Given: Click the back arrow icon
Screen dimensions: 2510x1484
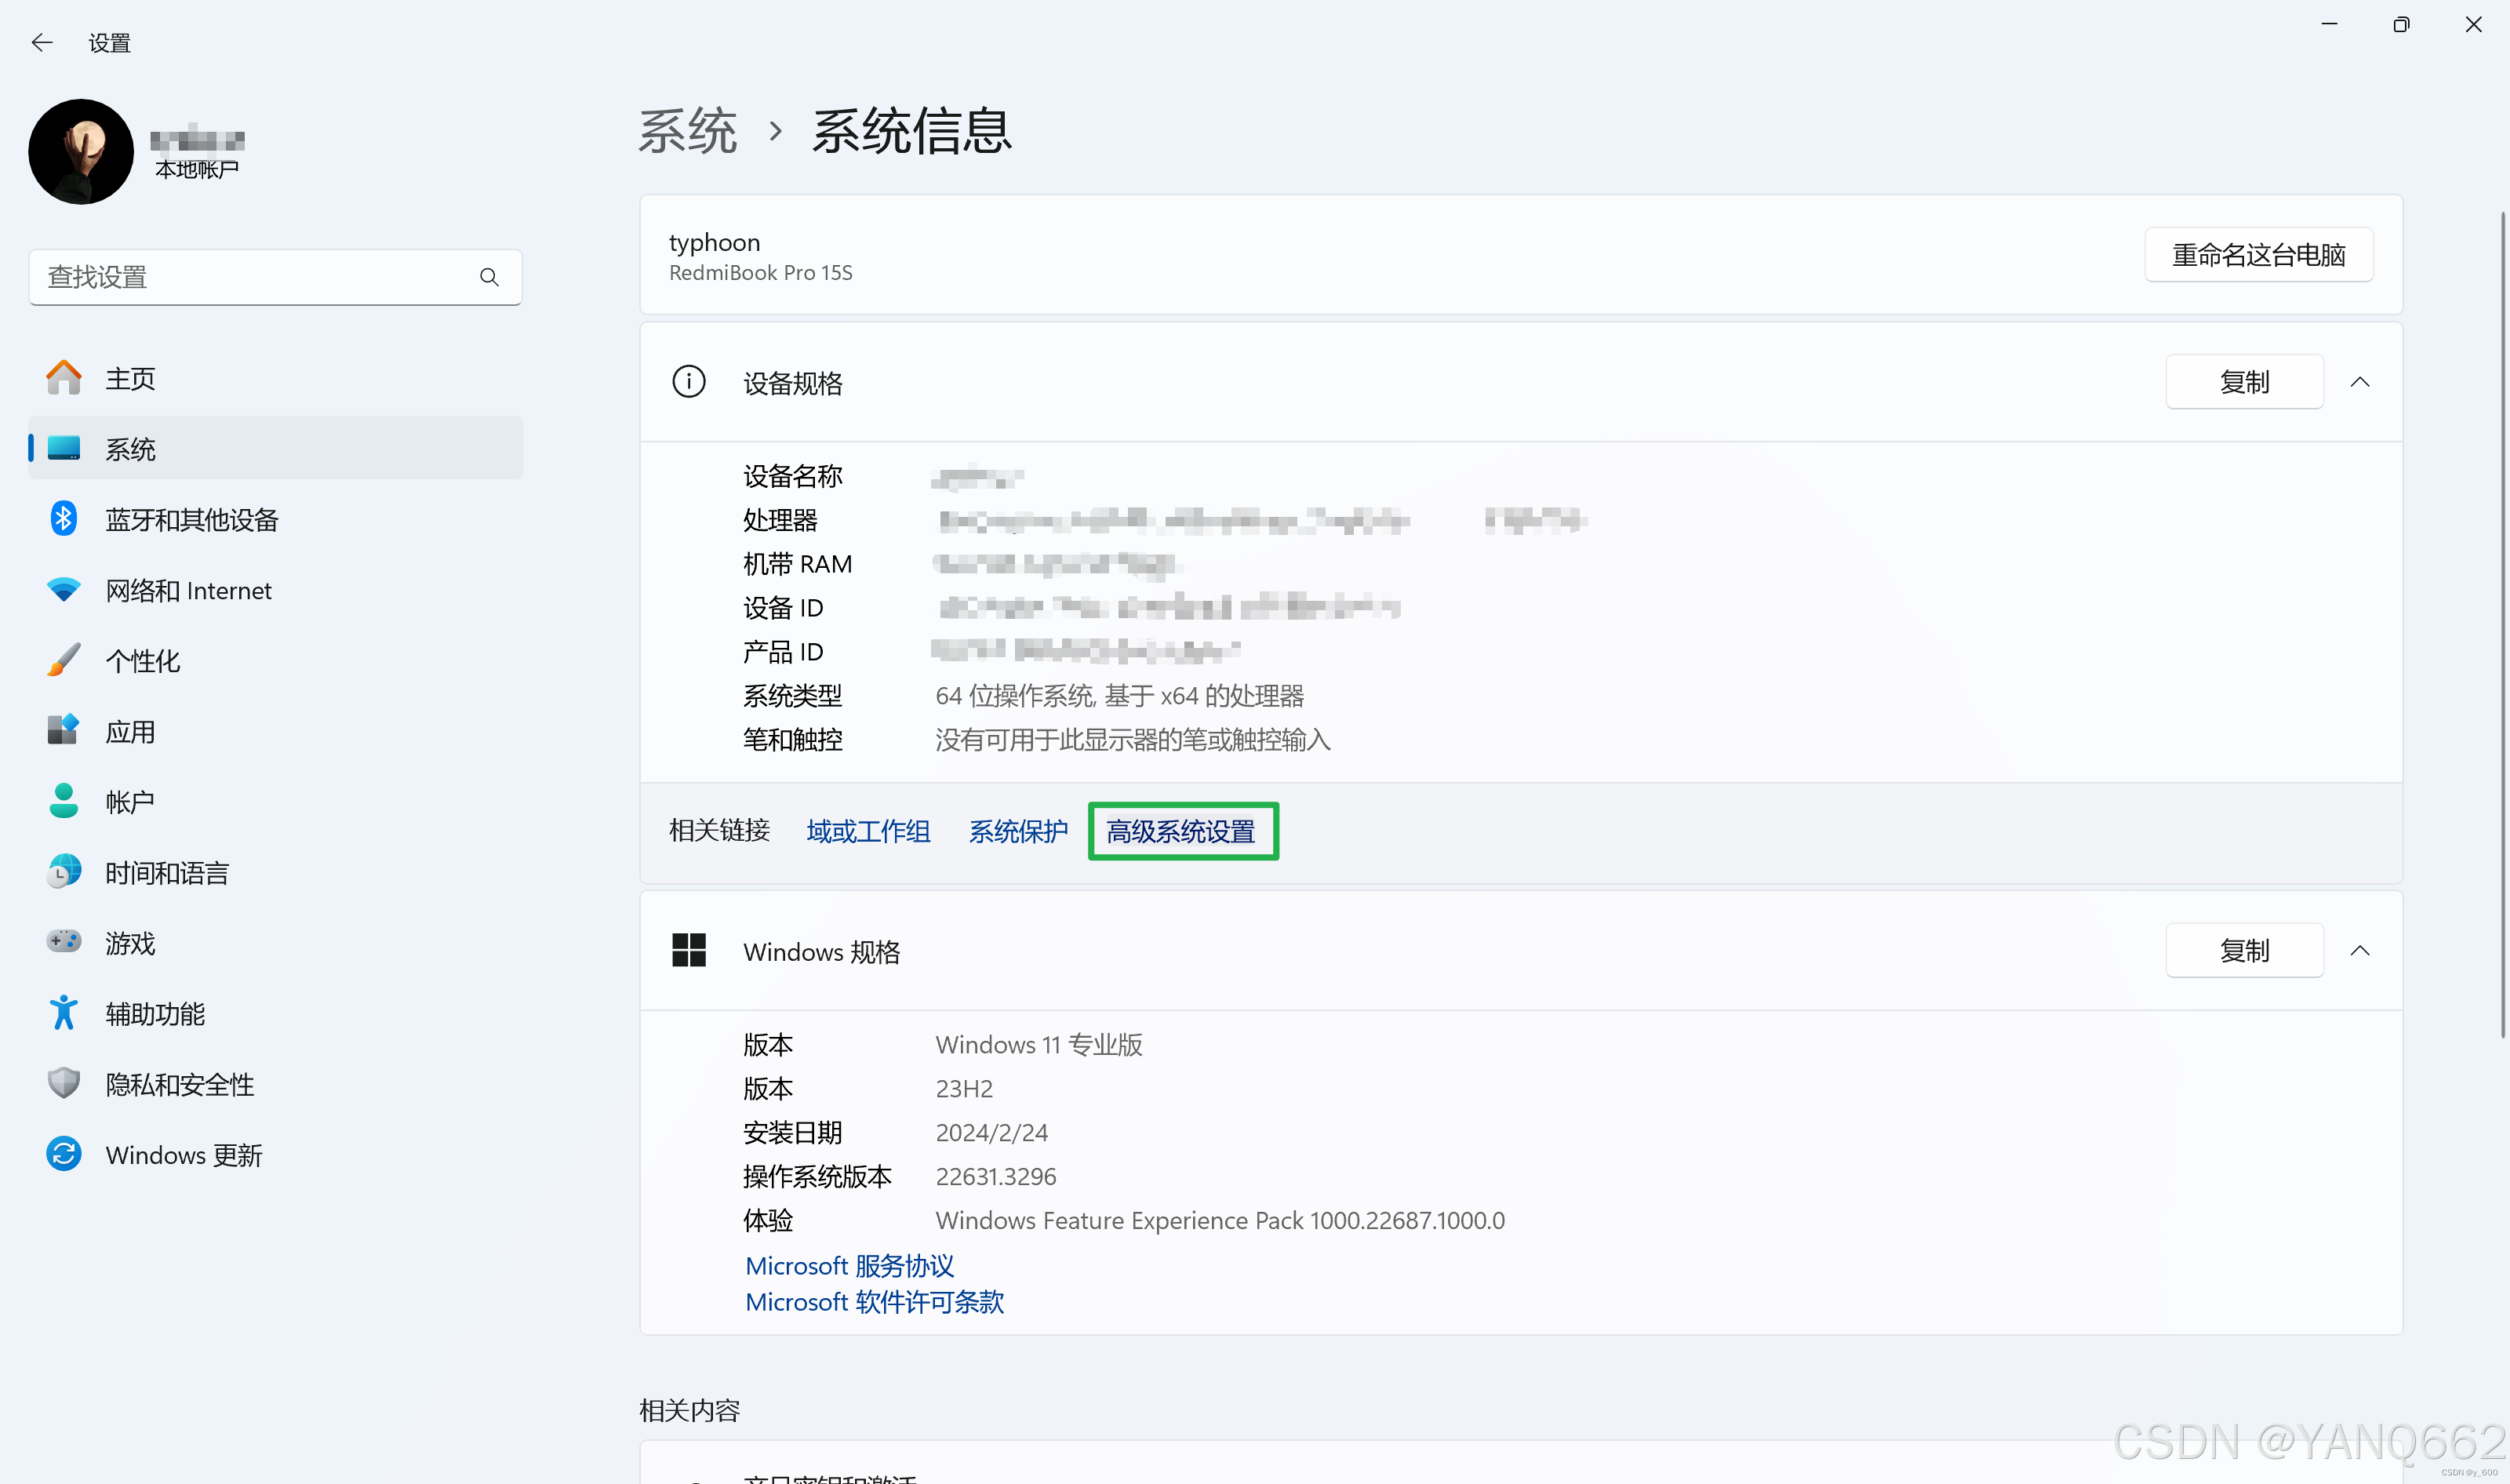Looking at the screenshot, I should coord(42,42).
